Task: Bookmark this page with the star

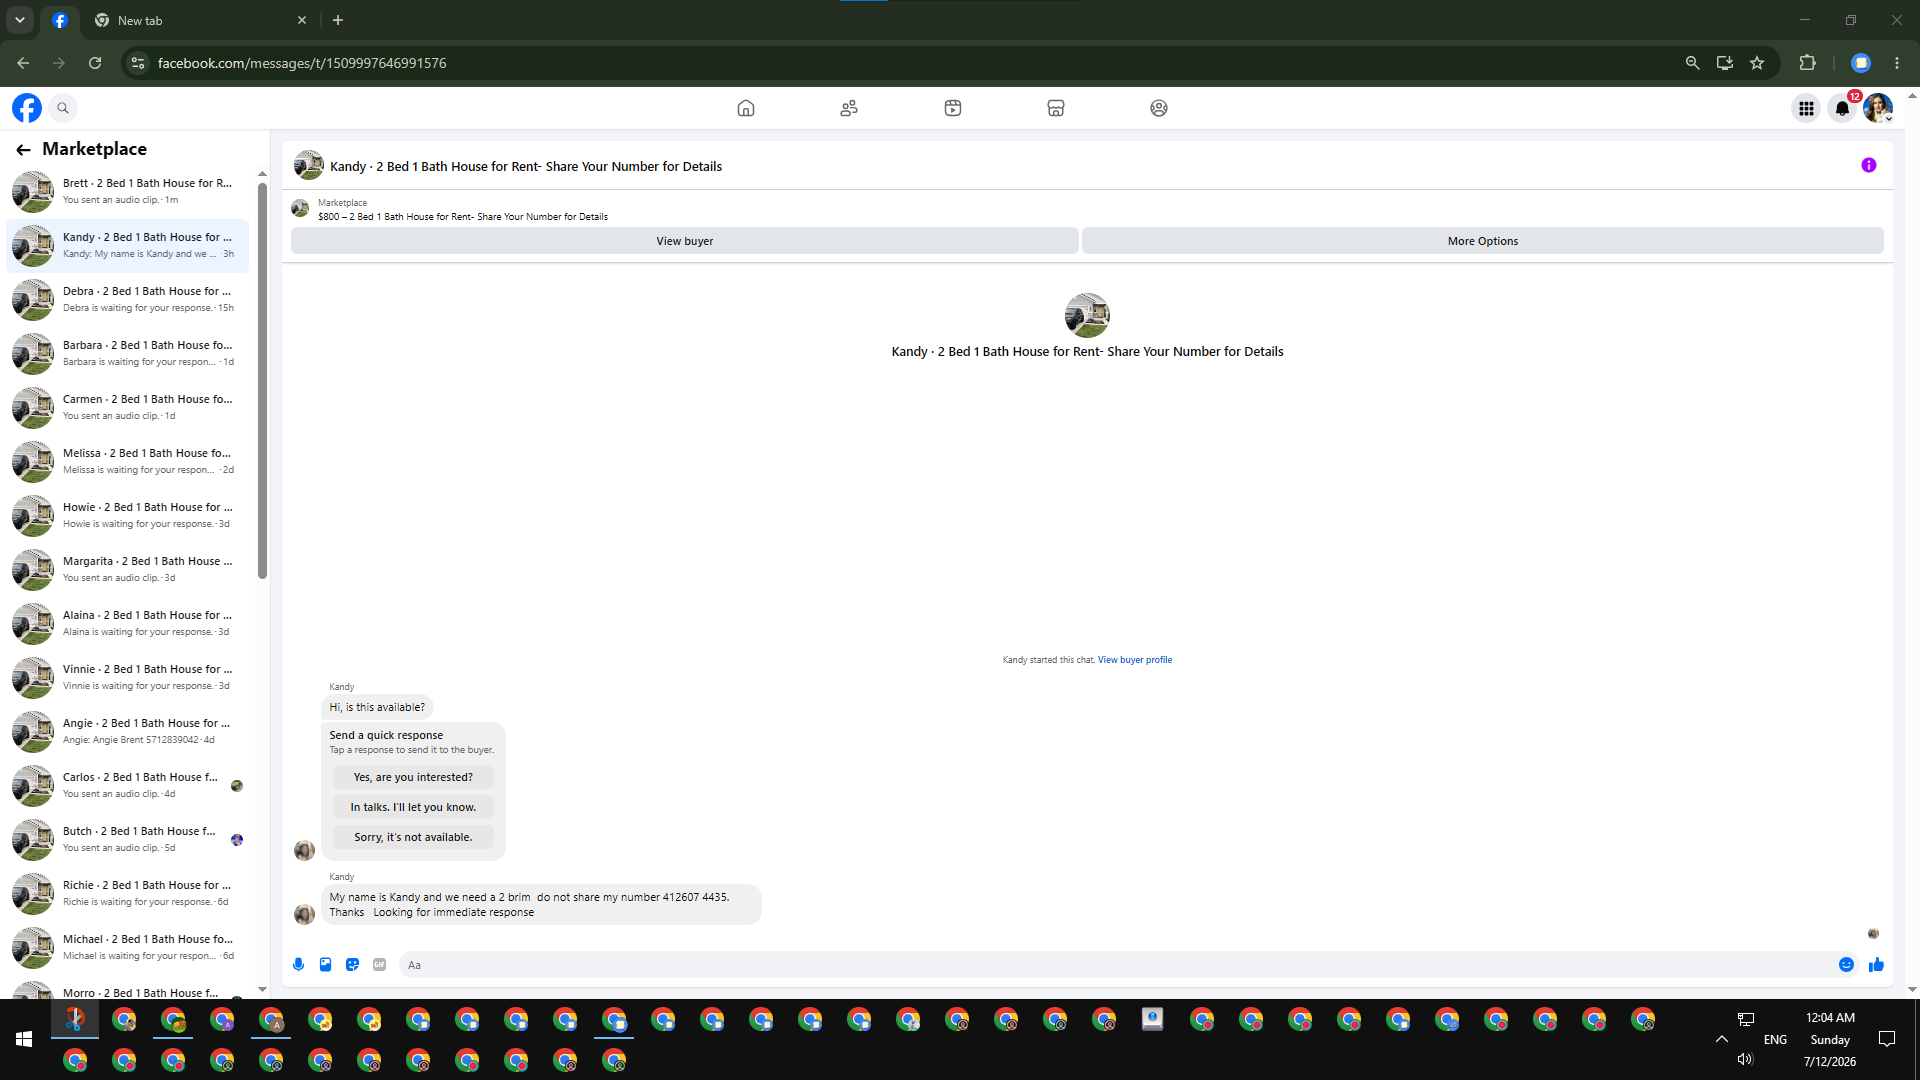Action: 1757,63
